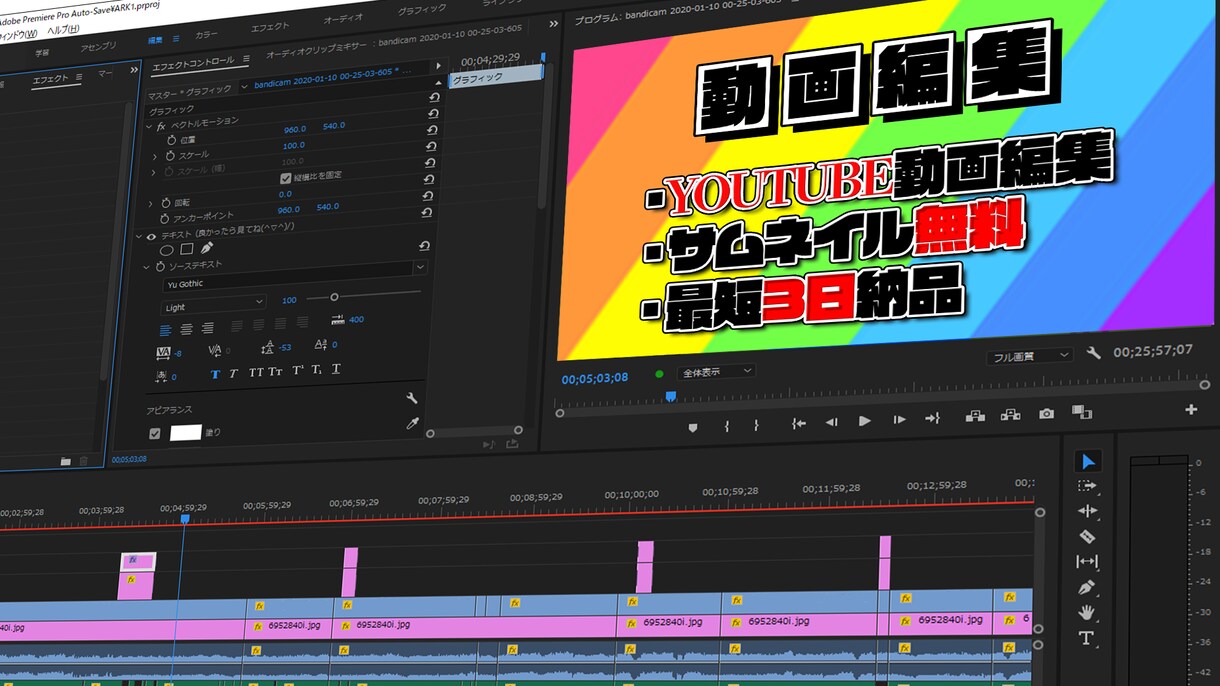
Task: Click the blue Program monitor playhead
Action: (x=670, y=397)
